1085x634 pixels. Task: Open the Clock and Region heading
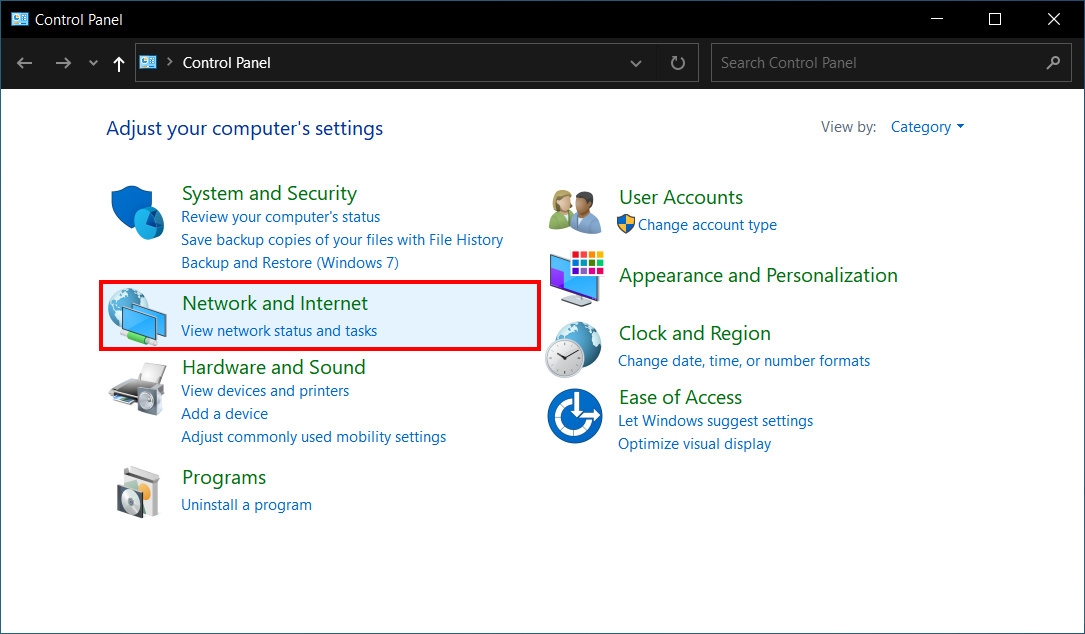click(x=694, y=334)
